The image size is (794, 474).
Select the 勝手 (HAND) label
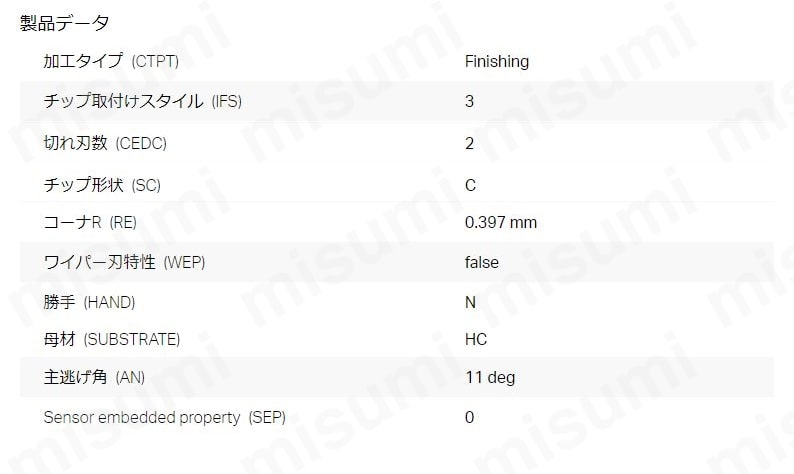coord(89,302)
